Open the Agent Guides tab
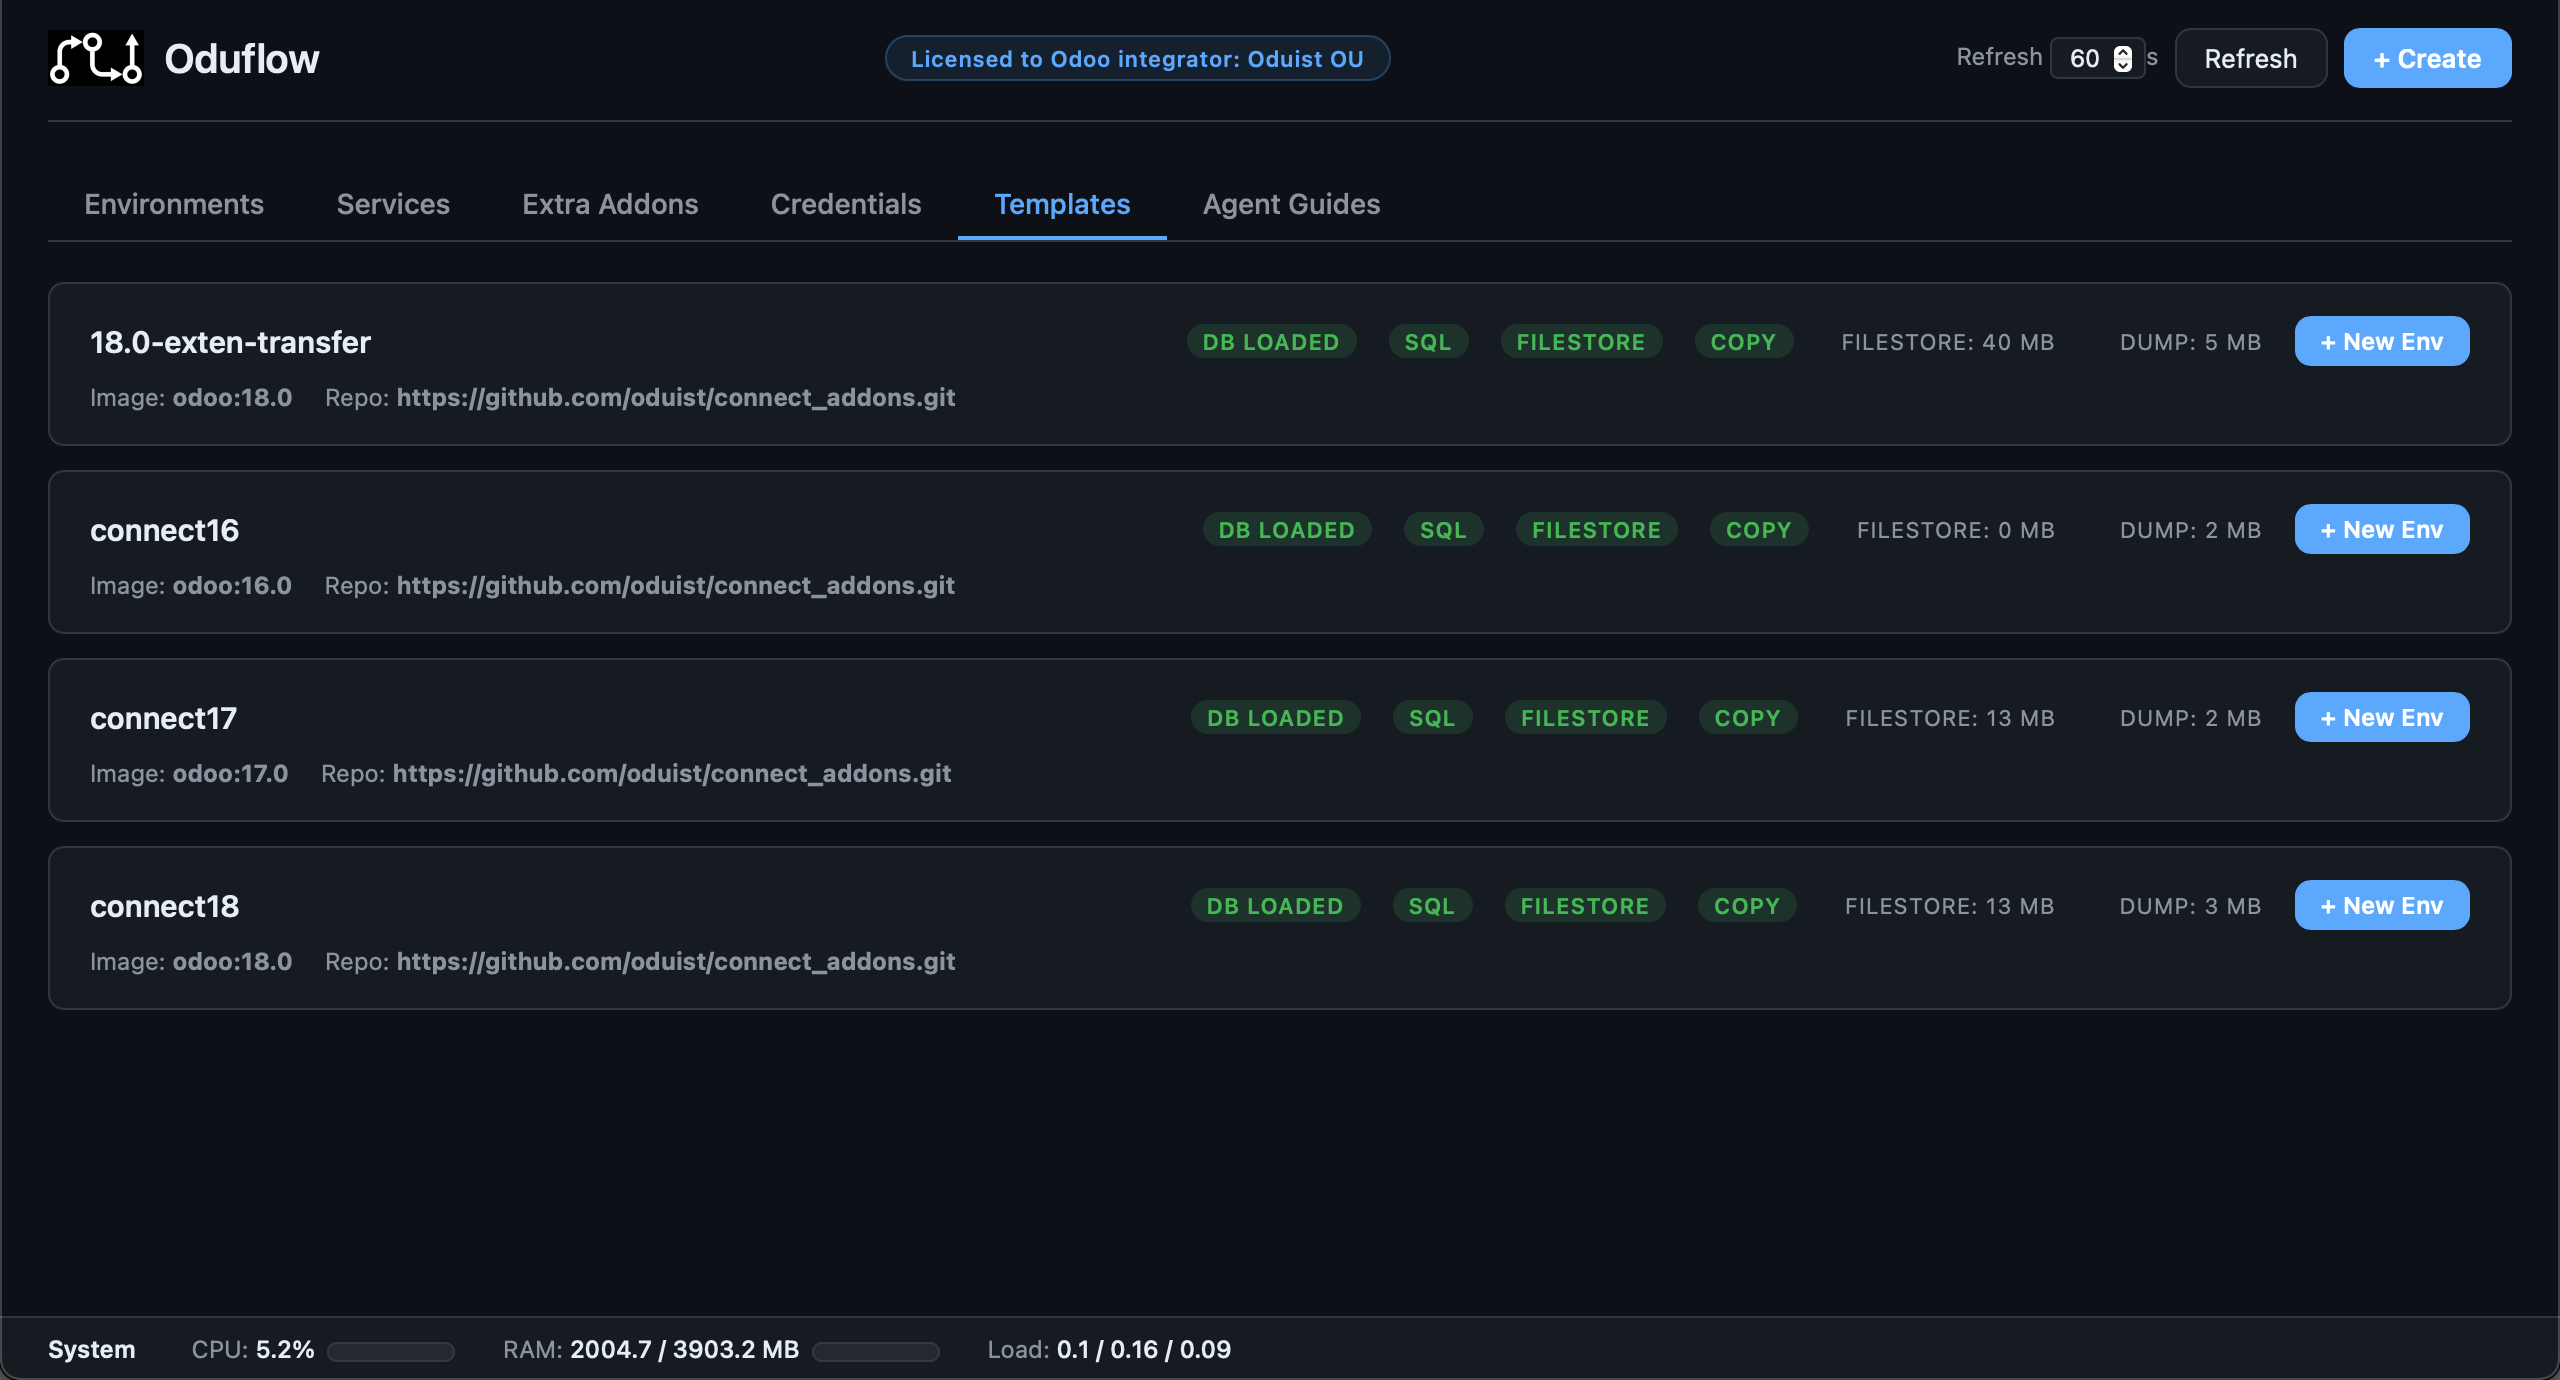 point(1290,204)
